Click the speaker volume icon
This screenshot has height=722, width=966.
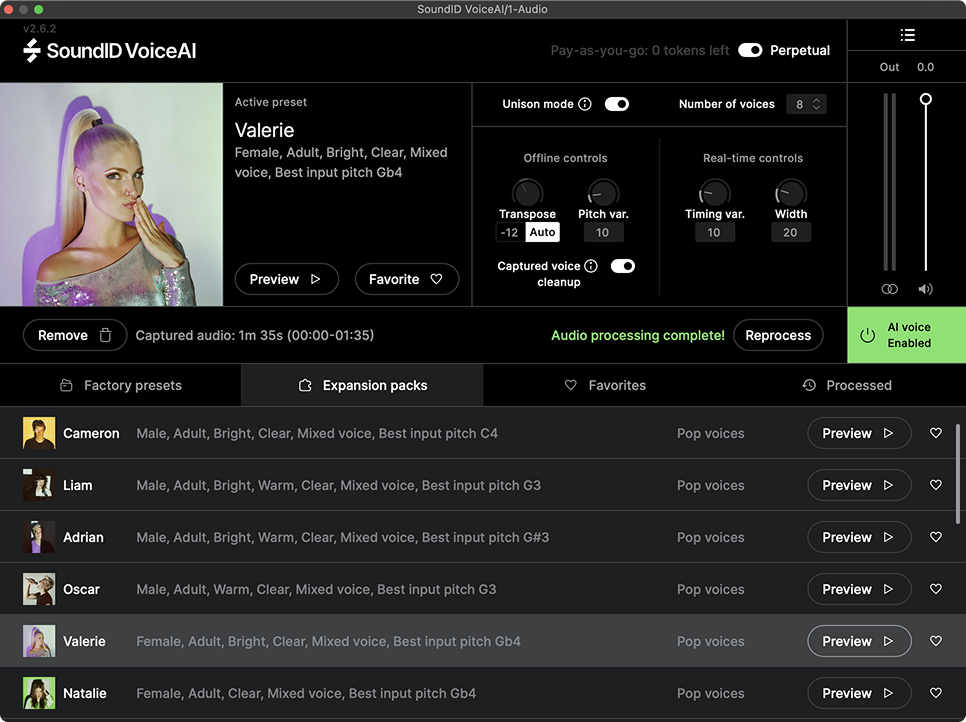(x=925, y=289)
